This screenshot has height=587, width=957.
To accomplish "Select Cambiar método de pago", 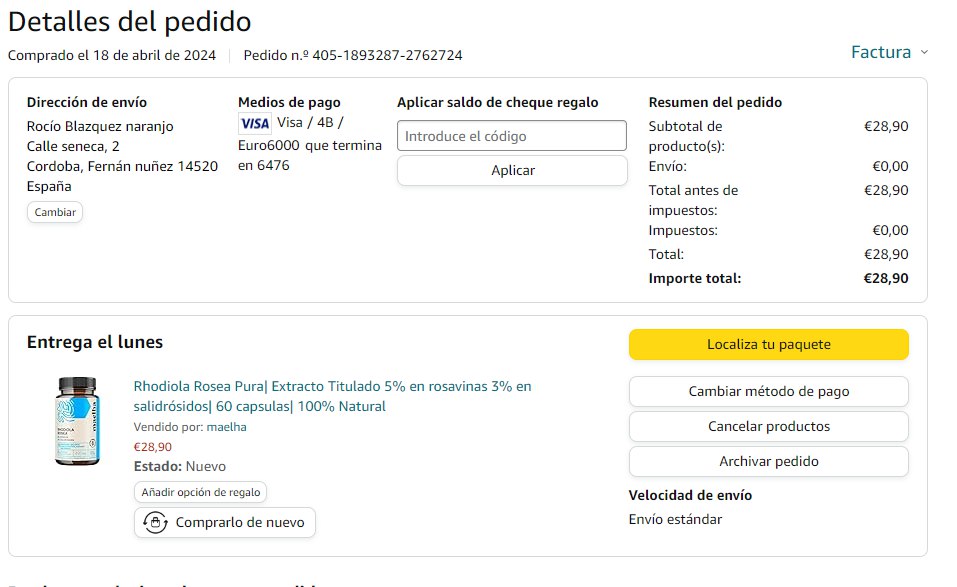I will (x=768, y=392).
